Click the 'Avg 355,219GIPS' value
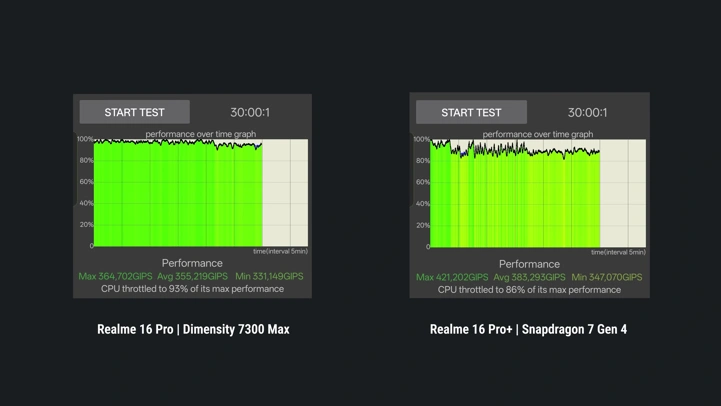Viewport: 721px width, 406px height. (x=192, y=276)
